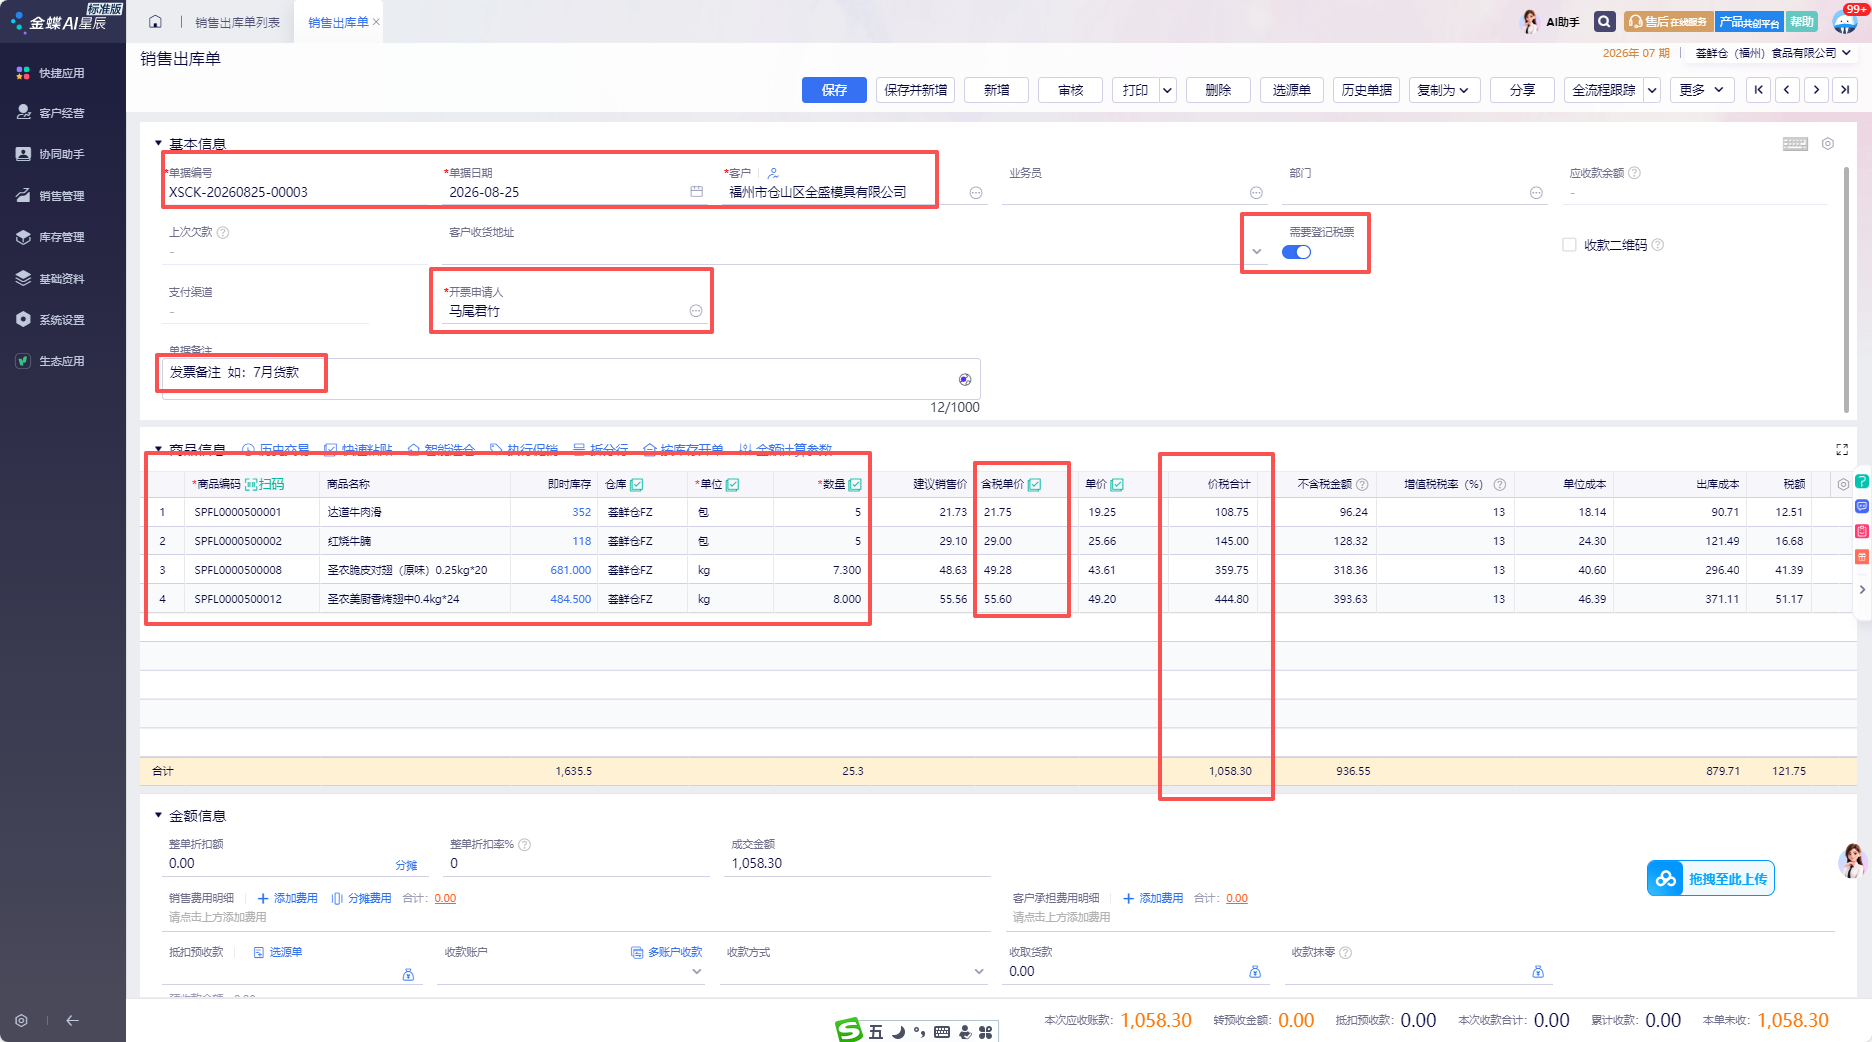
Task: Check the 收款二维码 checkbox
Action: point(1569,245)
